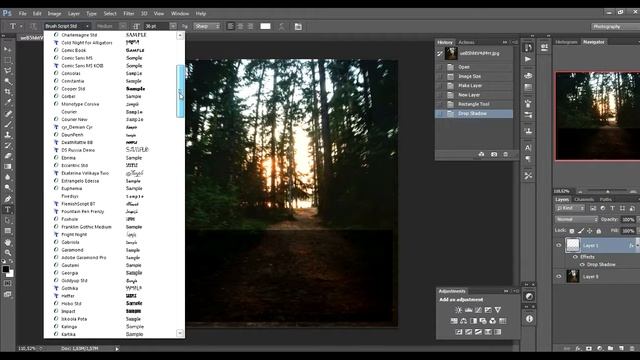Open layer filter Kind dropdown

click(570, 208)
